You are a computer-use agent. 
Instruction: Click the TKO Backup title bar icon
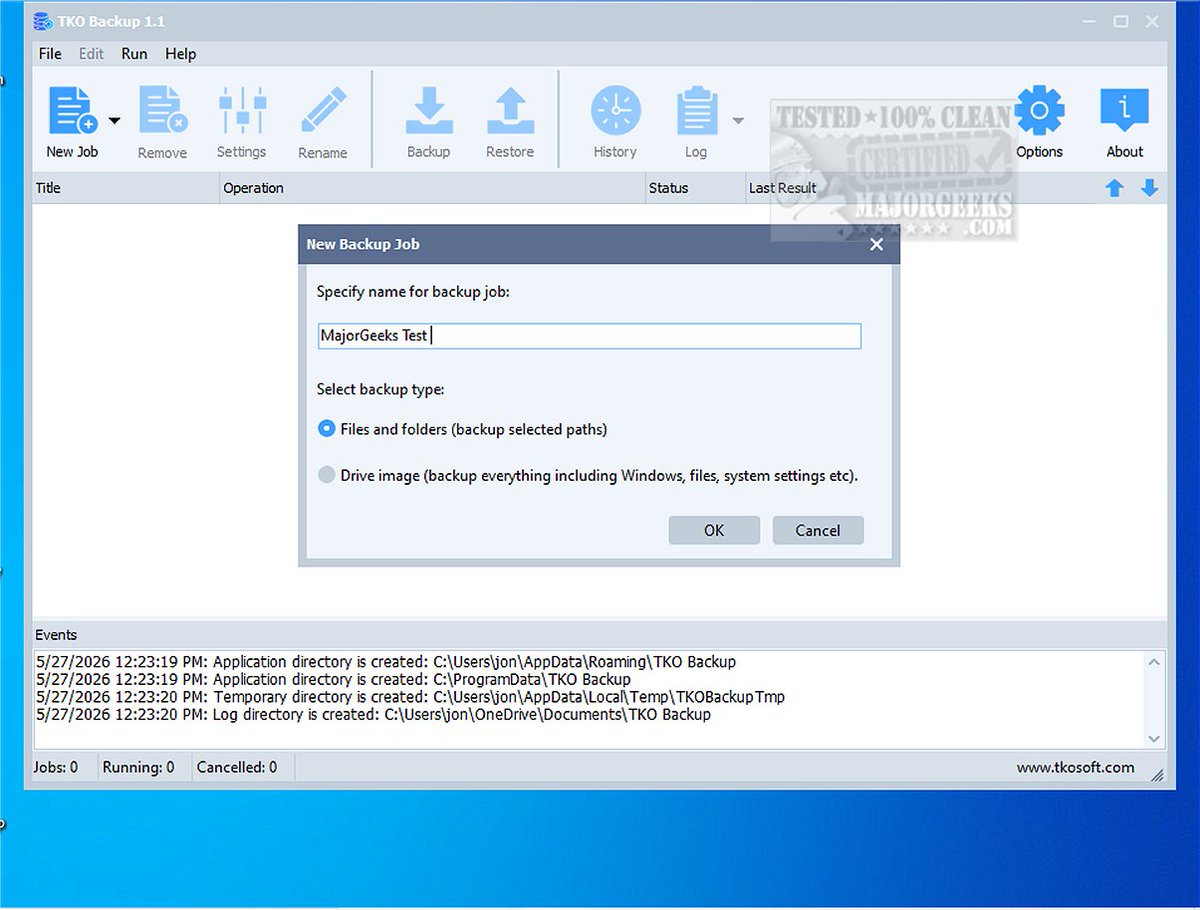[x=42, y=21]
